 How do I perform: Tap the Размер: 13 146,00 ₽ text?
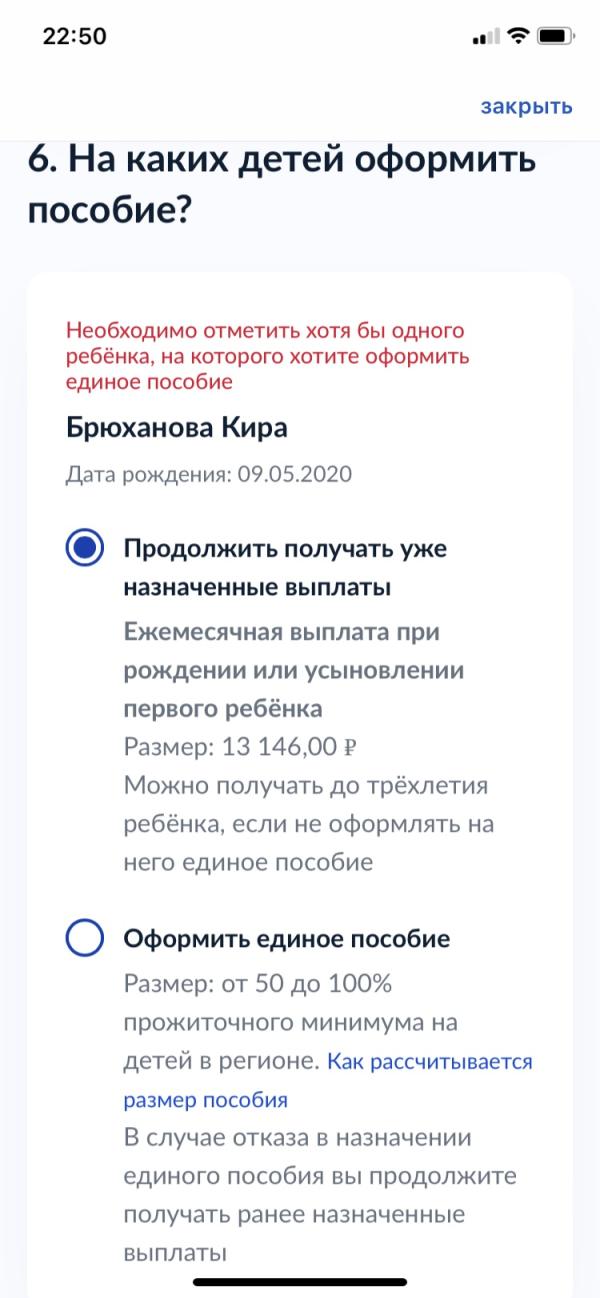(x=241, y=748)
